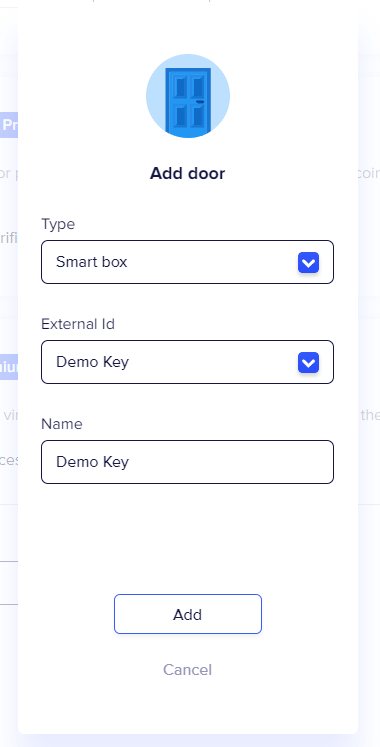The image size is (380, 747).
Task: Select the Smart box text in Type
Action: (91, 262)
